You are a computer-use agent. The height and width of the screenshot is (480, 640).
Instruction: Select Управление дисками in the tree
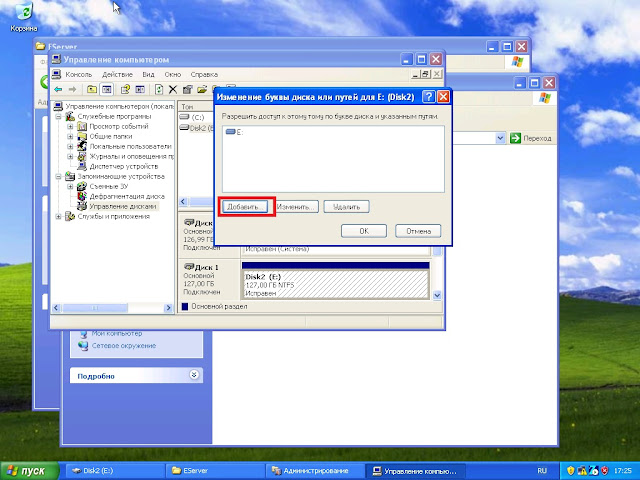[123, 207]
